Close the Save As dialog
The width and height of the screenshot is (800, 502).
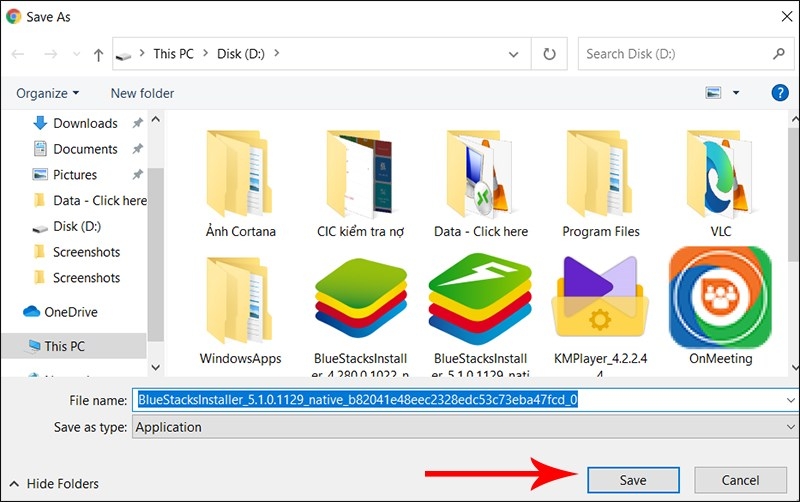point(787,16)
